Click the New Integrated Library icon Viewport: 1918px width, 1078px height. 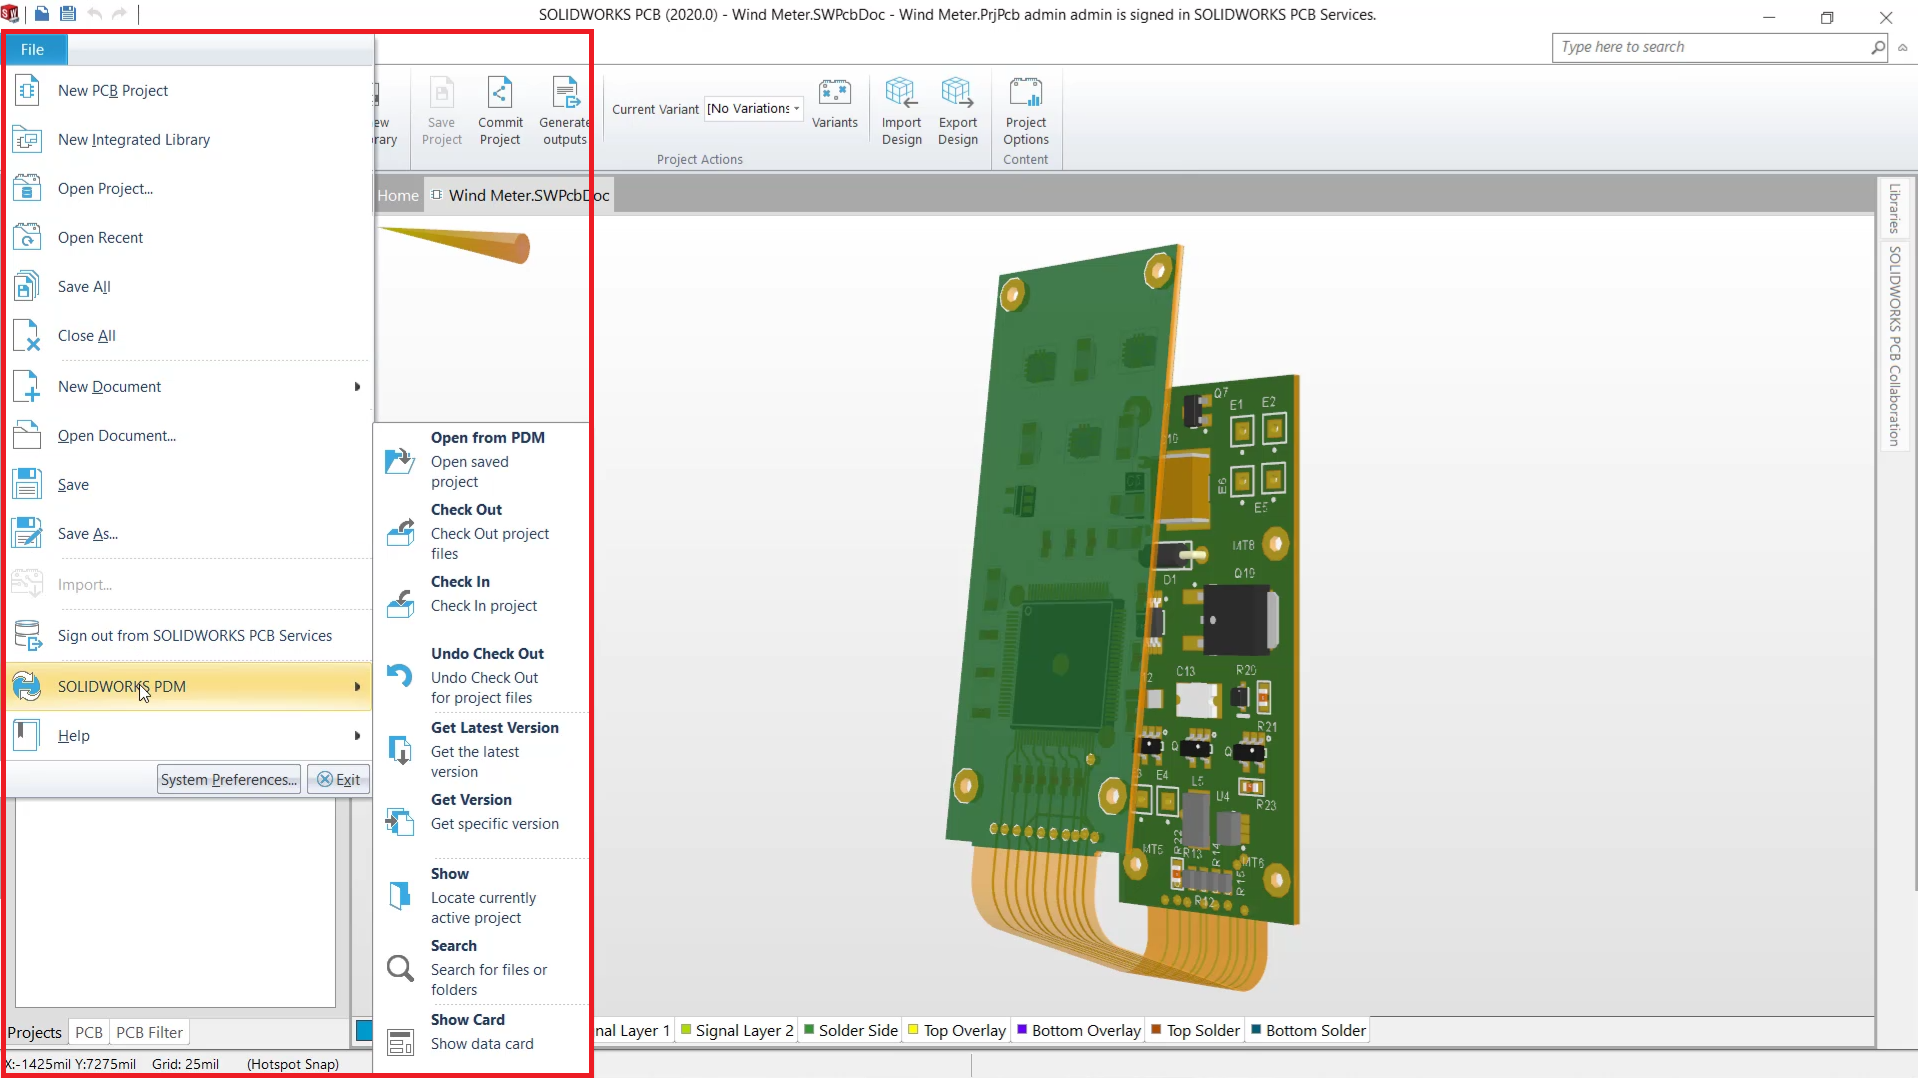(27, 140)
